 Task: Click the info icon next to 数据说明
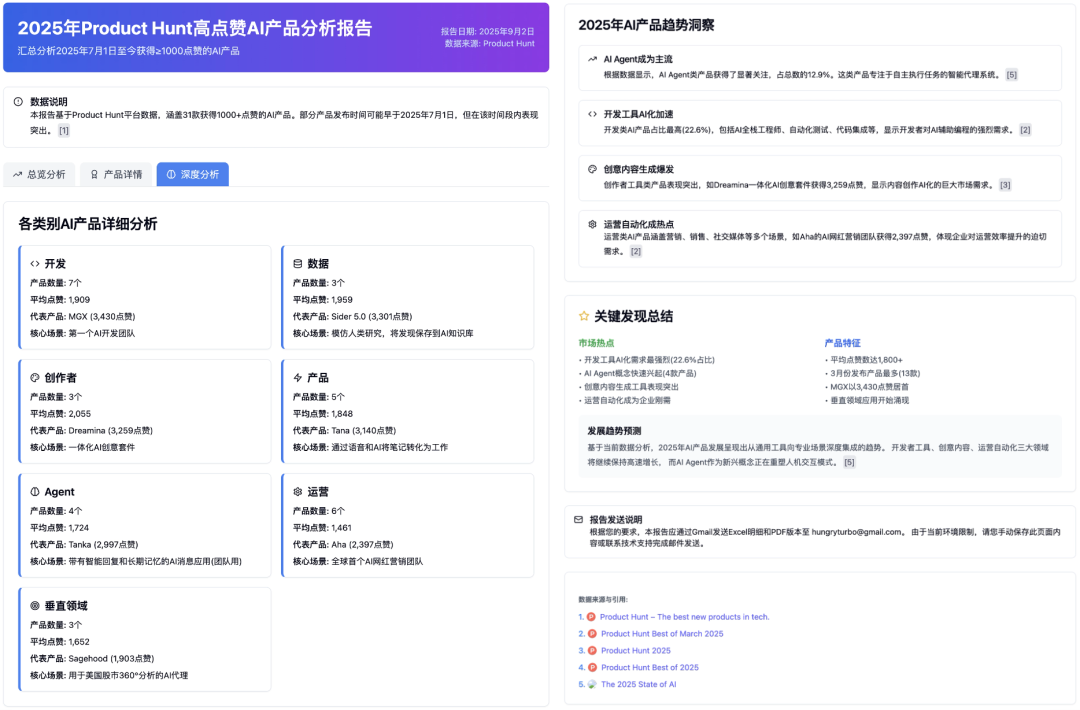point(19,101)
